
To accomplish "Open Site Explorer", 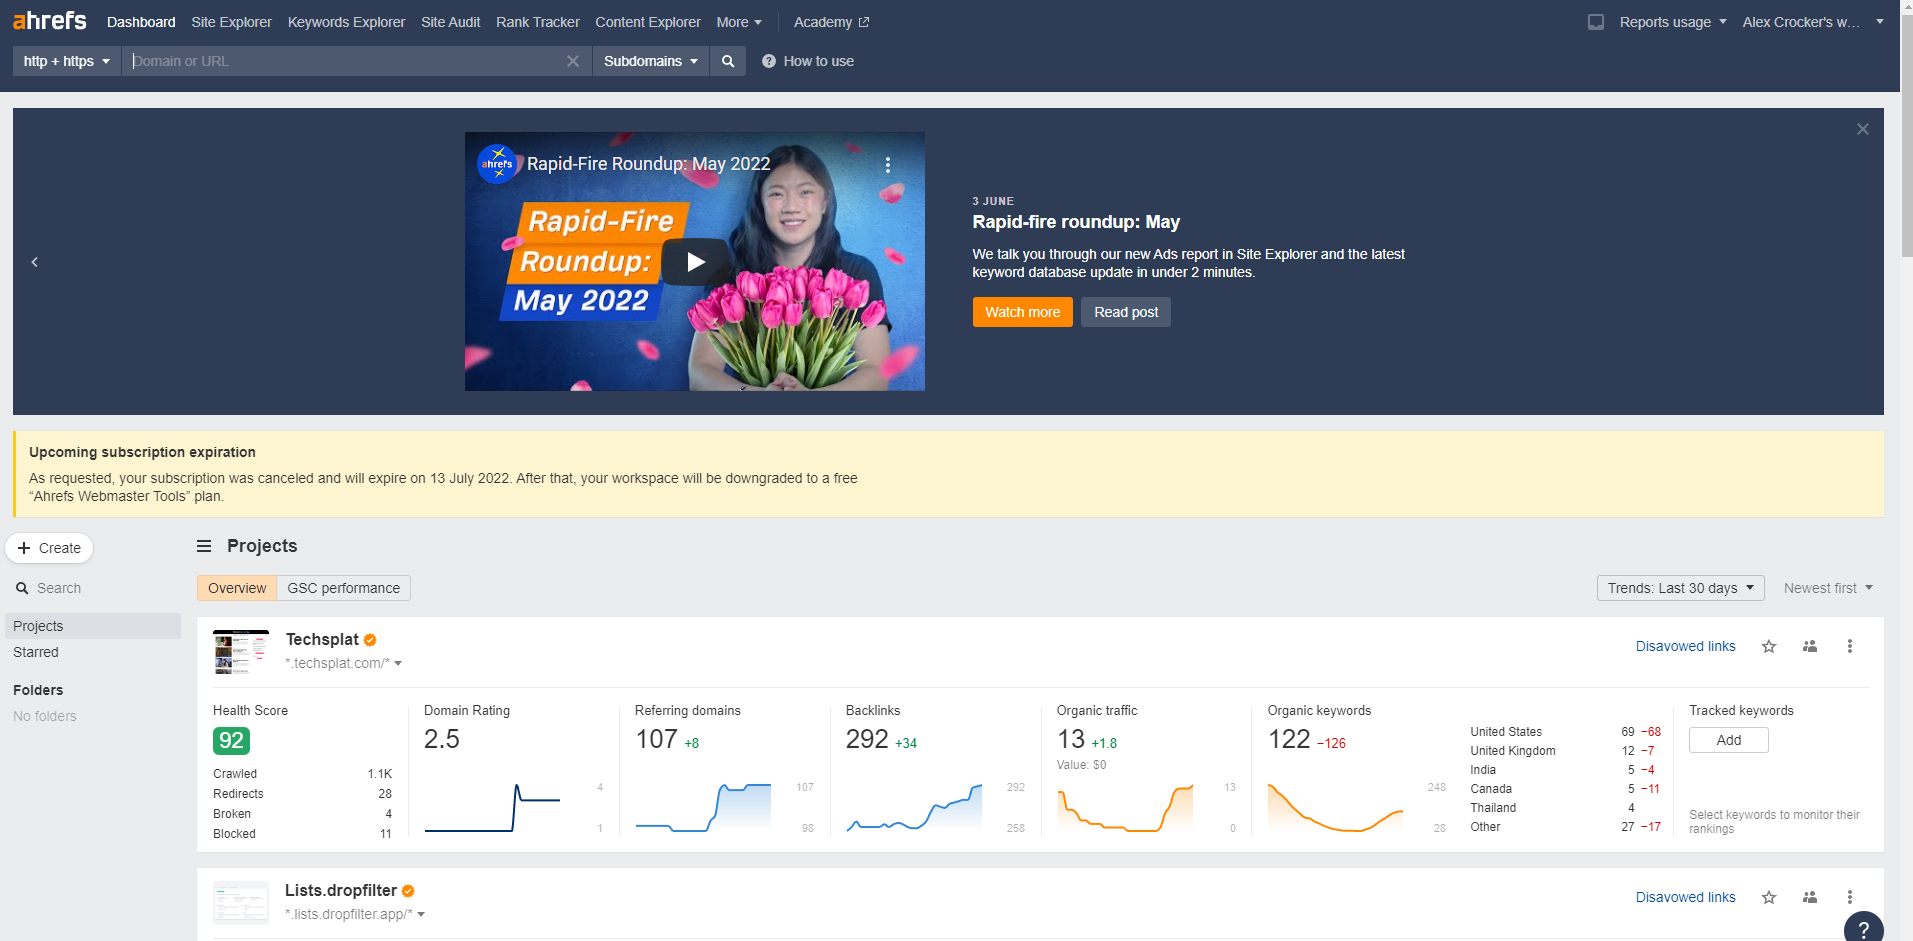I will [x=231, y=22].
